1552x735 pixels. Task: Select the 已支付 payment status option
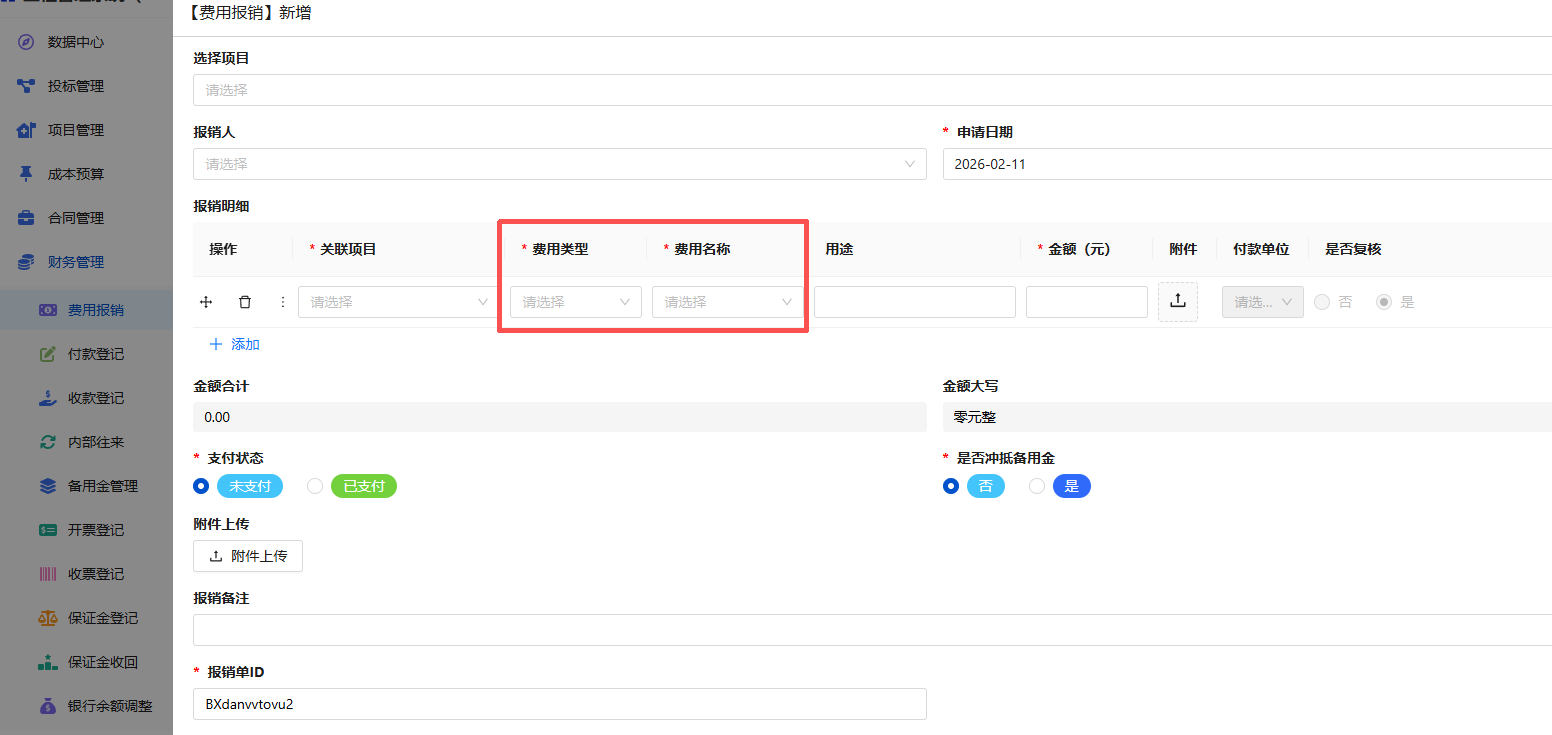pos(315,485)
